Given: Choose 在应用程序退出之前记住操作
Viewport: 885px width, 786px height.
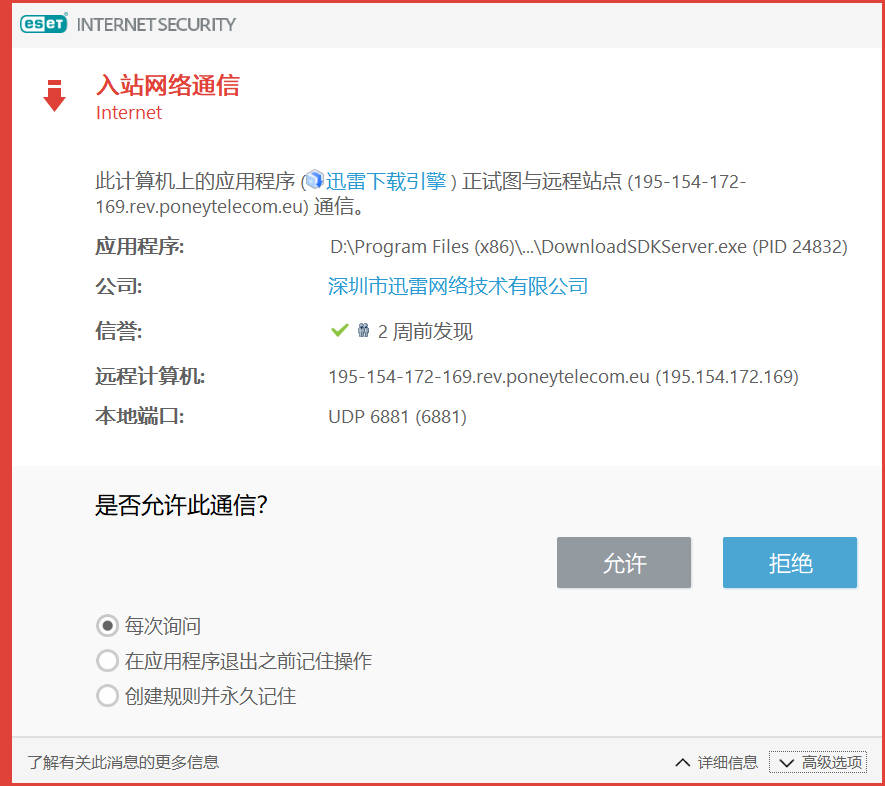Looking at the screenshot, I should click(108, 660).
